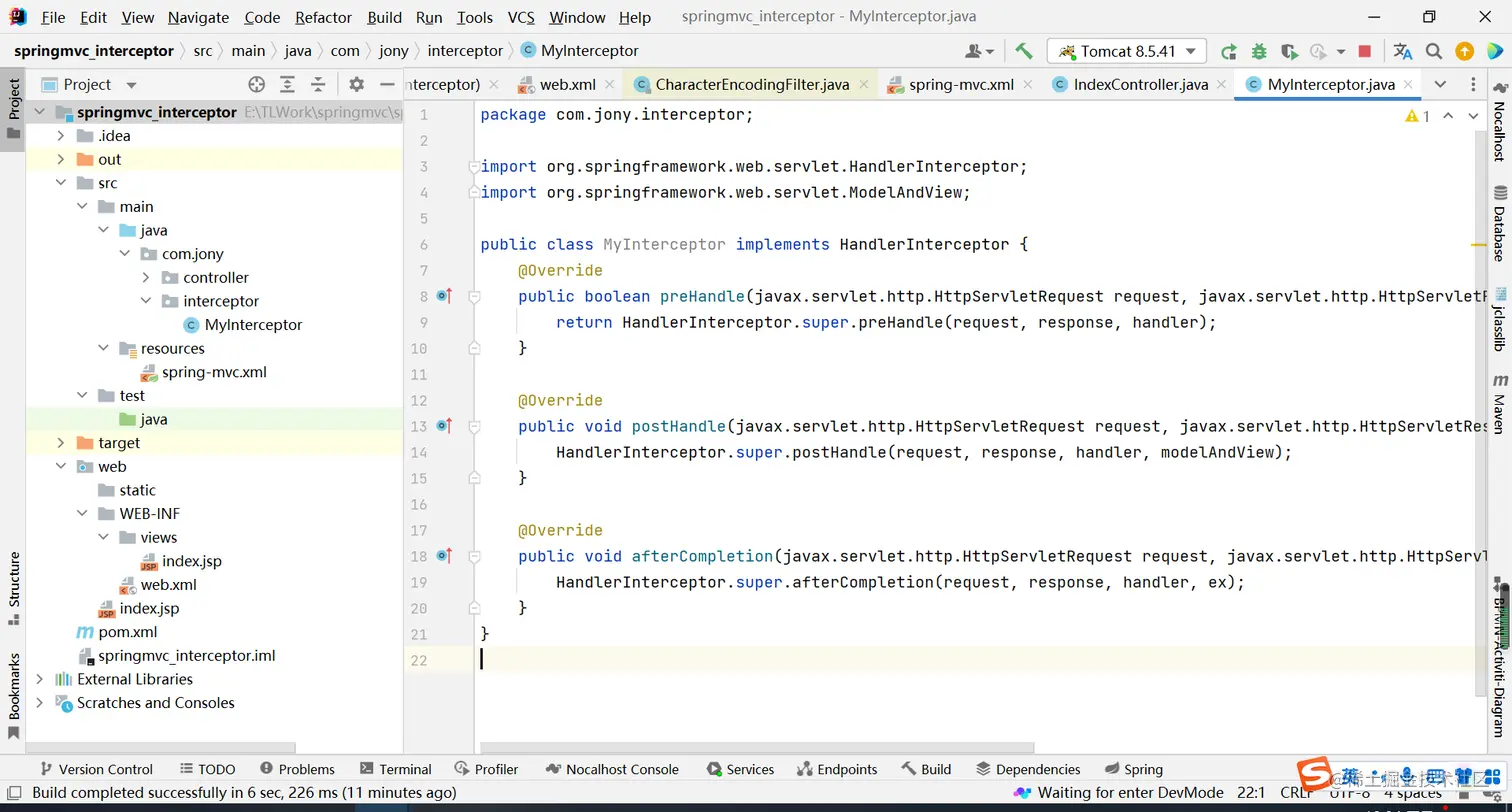Open the Structure tool window
This screenshot has height=812, width=1512.
point(14,588)
